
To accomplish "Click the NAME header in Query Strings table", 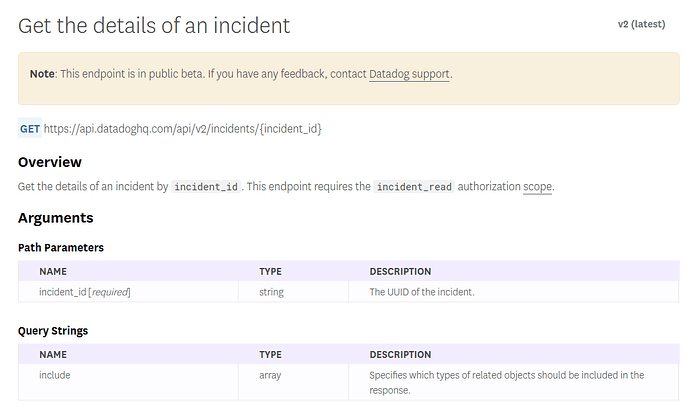I will pyautogui.click(x=53, y=355).
